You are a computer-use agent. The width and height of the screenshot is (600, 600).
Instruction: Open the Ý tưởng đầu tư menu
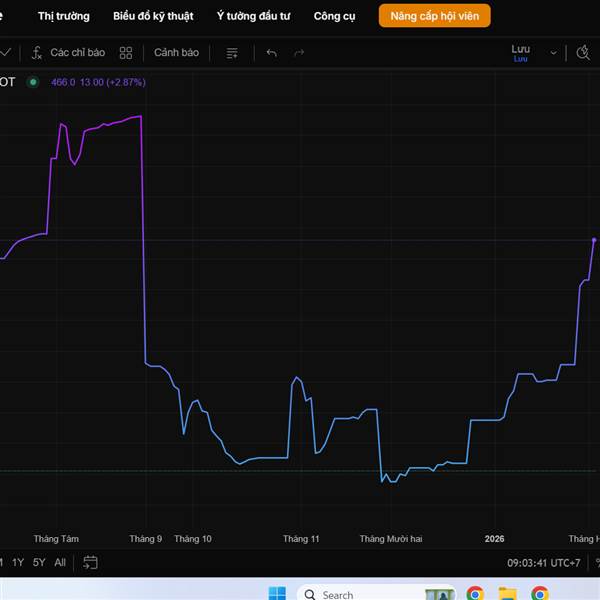(x=253, y=16)
